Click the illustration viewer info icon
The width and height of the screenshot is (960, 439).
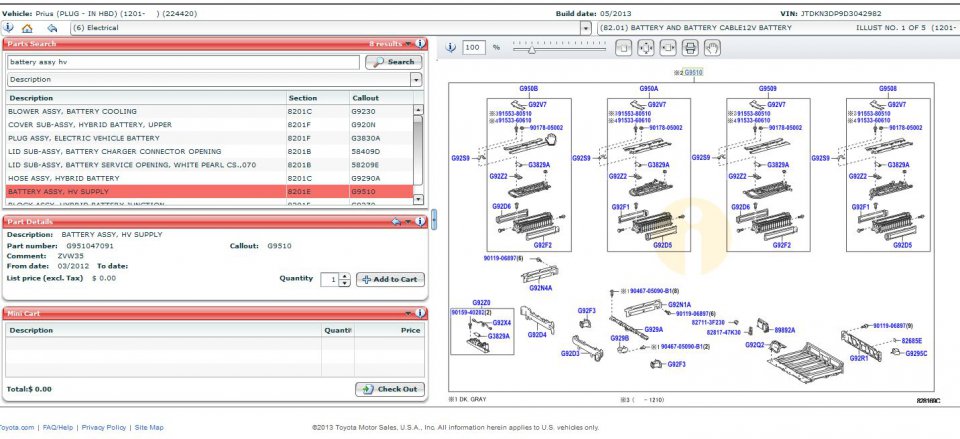click(x=451, y=47)
